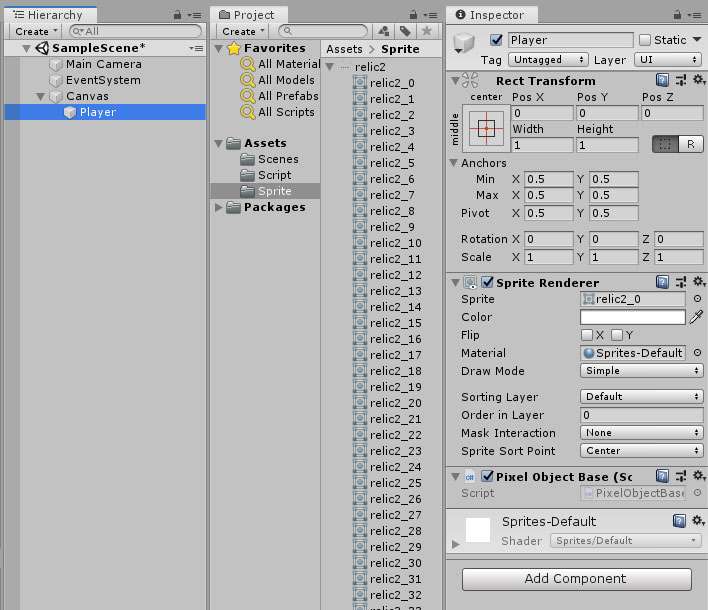The height and width of the screenshot is (610, 708).
Task: Open Sprite Renderer help reference icon
Action: pyautogui.click(x=662, y=282)
